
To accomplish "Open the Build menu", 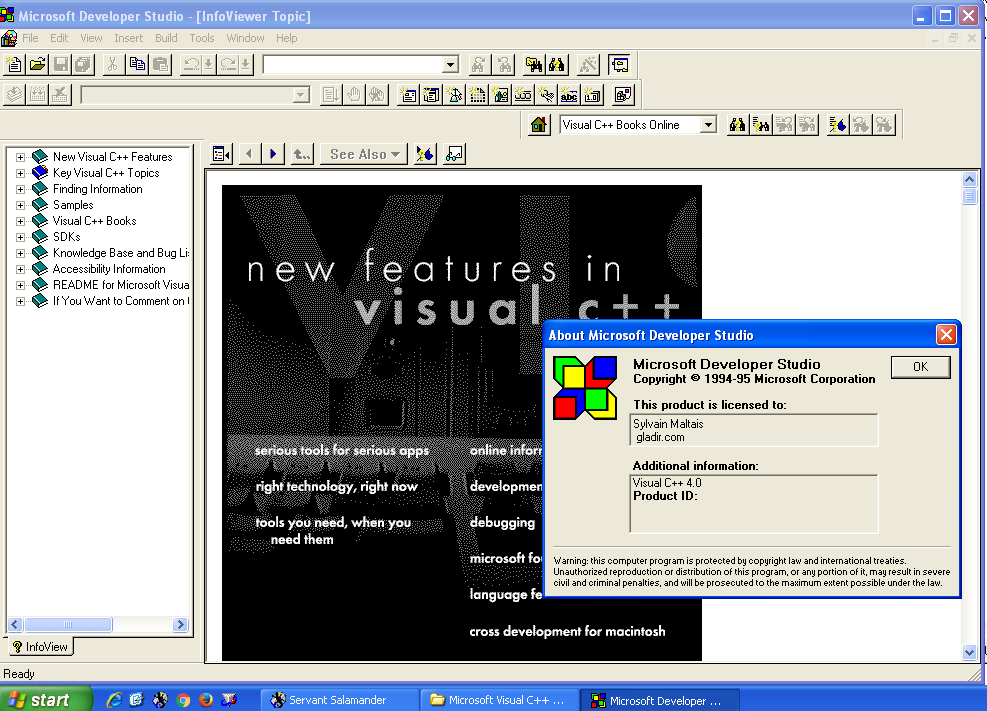I will pyautogui.click(x=166, y=38).
